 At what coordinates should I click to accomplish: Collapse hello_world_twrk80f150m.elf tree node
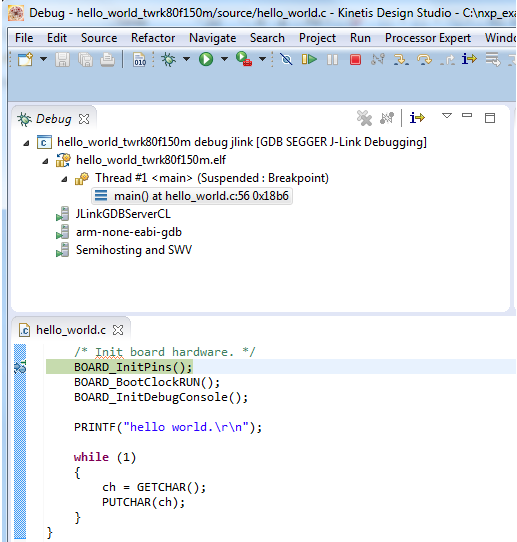tap(45, 161)
